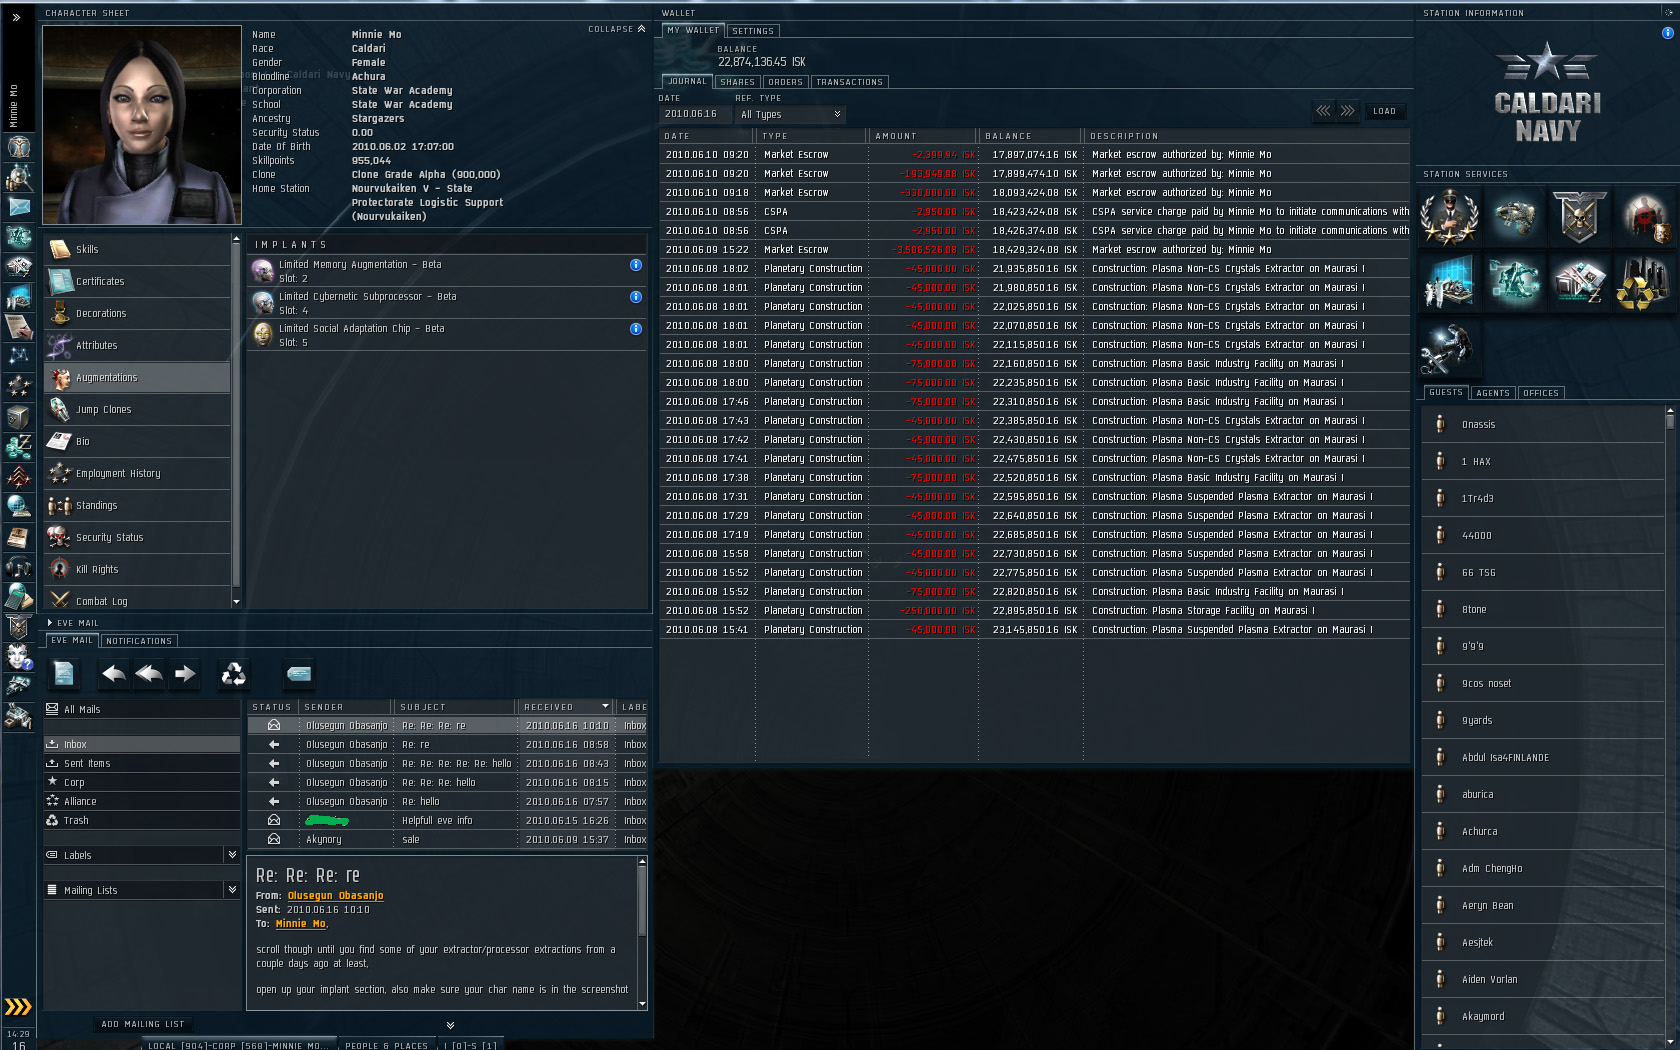Image resolution: width=1680 pixels, height=1050 pixels.
Task: Click the Reply All double-arrow icon
Action: (149, 674)
